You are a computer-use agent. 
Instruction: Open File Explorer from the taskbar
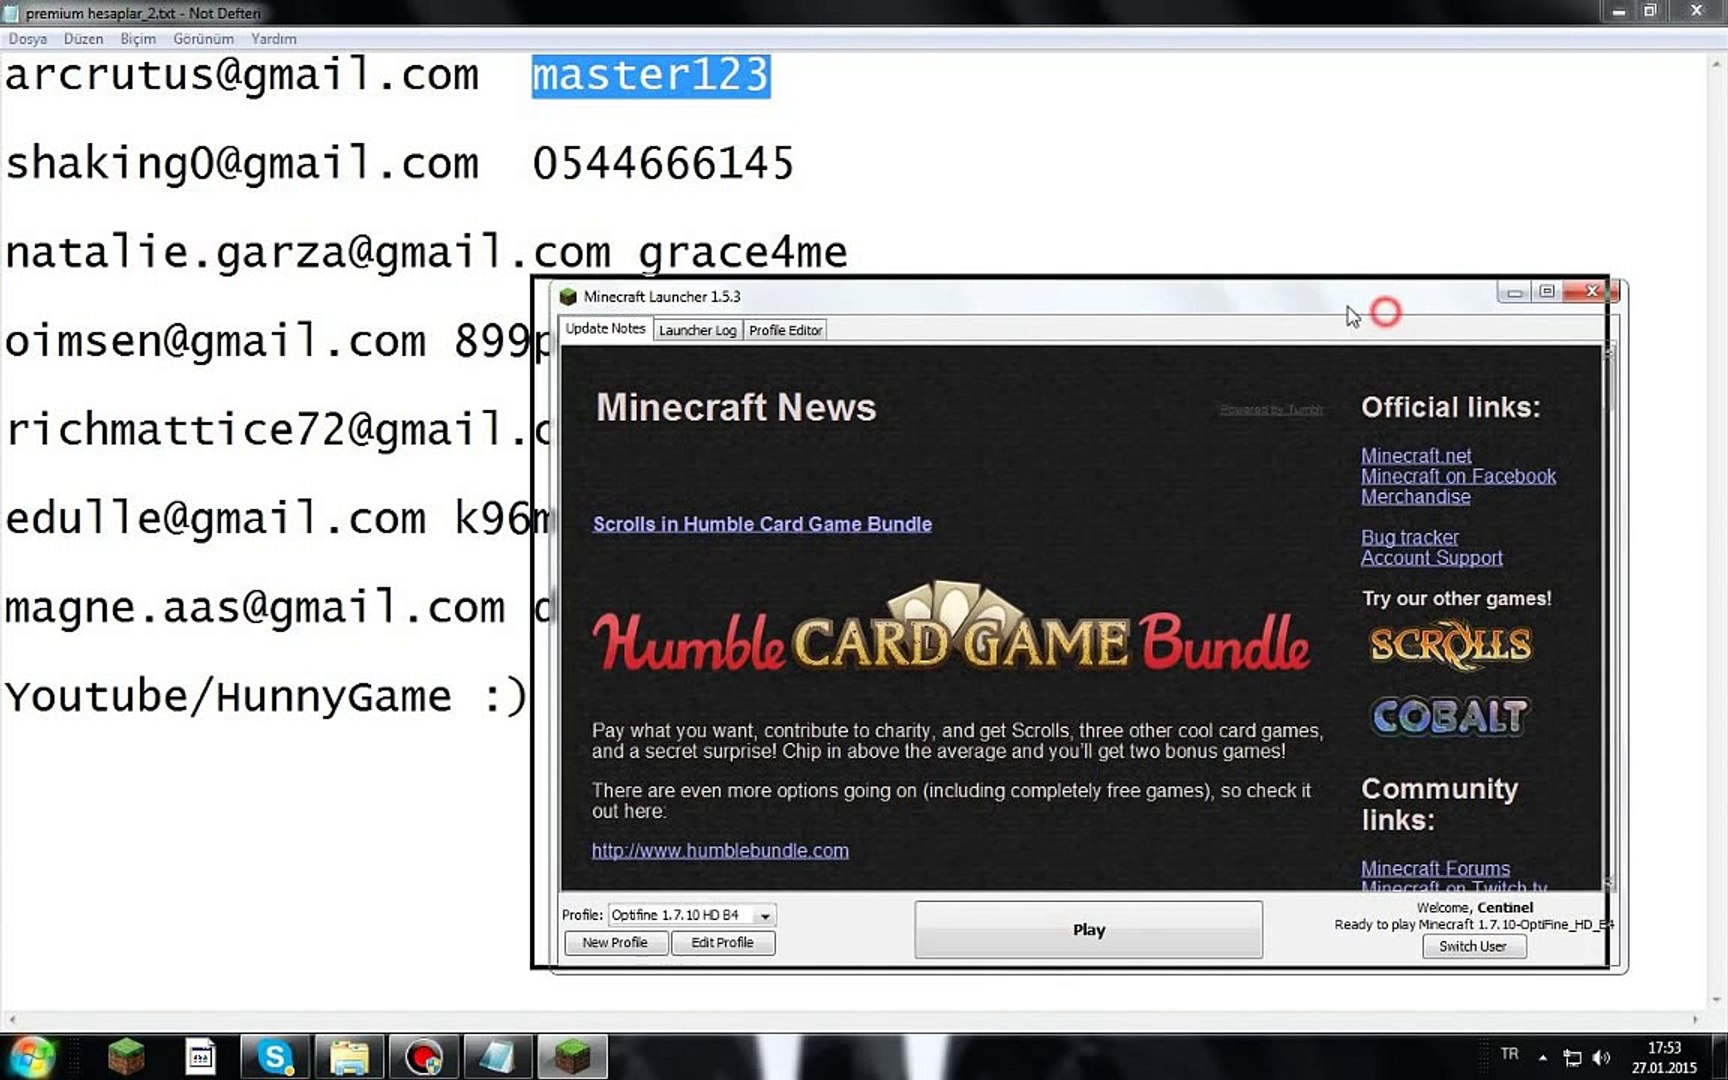tap(349, 1057)
